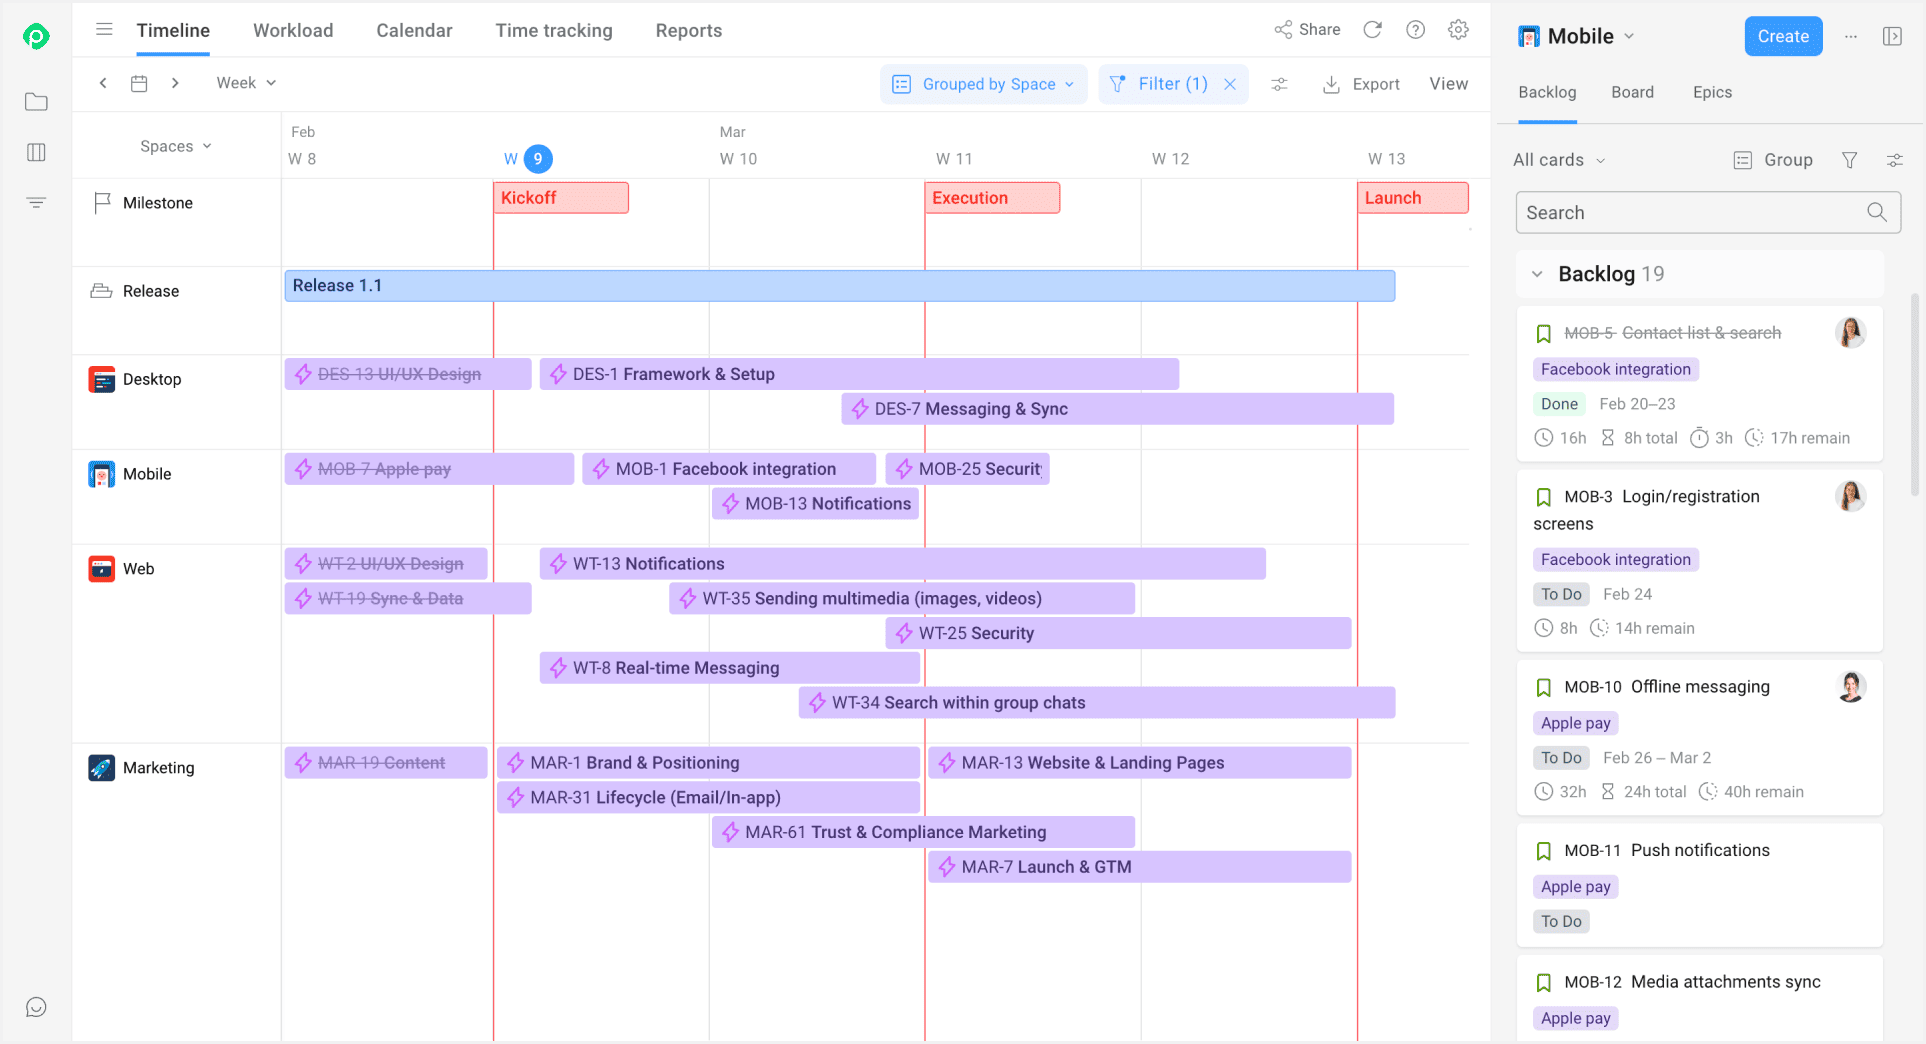Click the refresh icon in top bar
Image resolution: width=1926 pixels, height=1044 pixels.
point(1372,30)
